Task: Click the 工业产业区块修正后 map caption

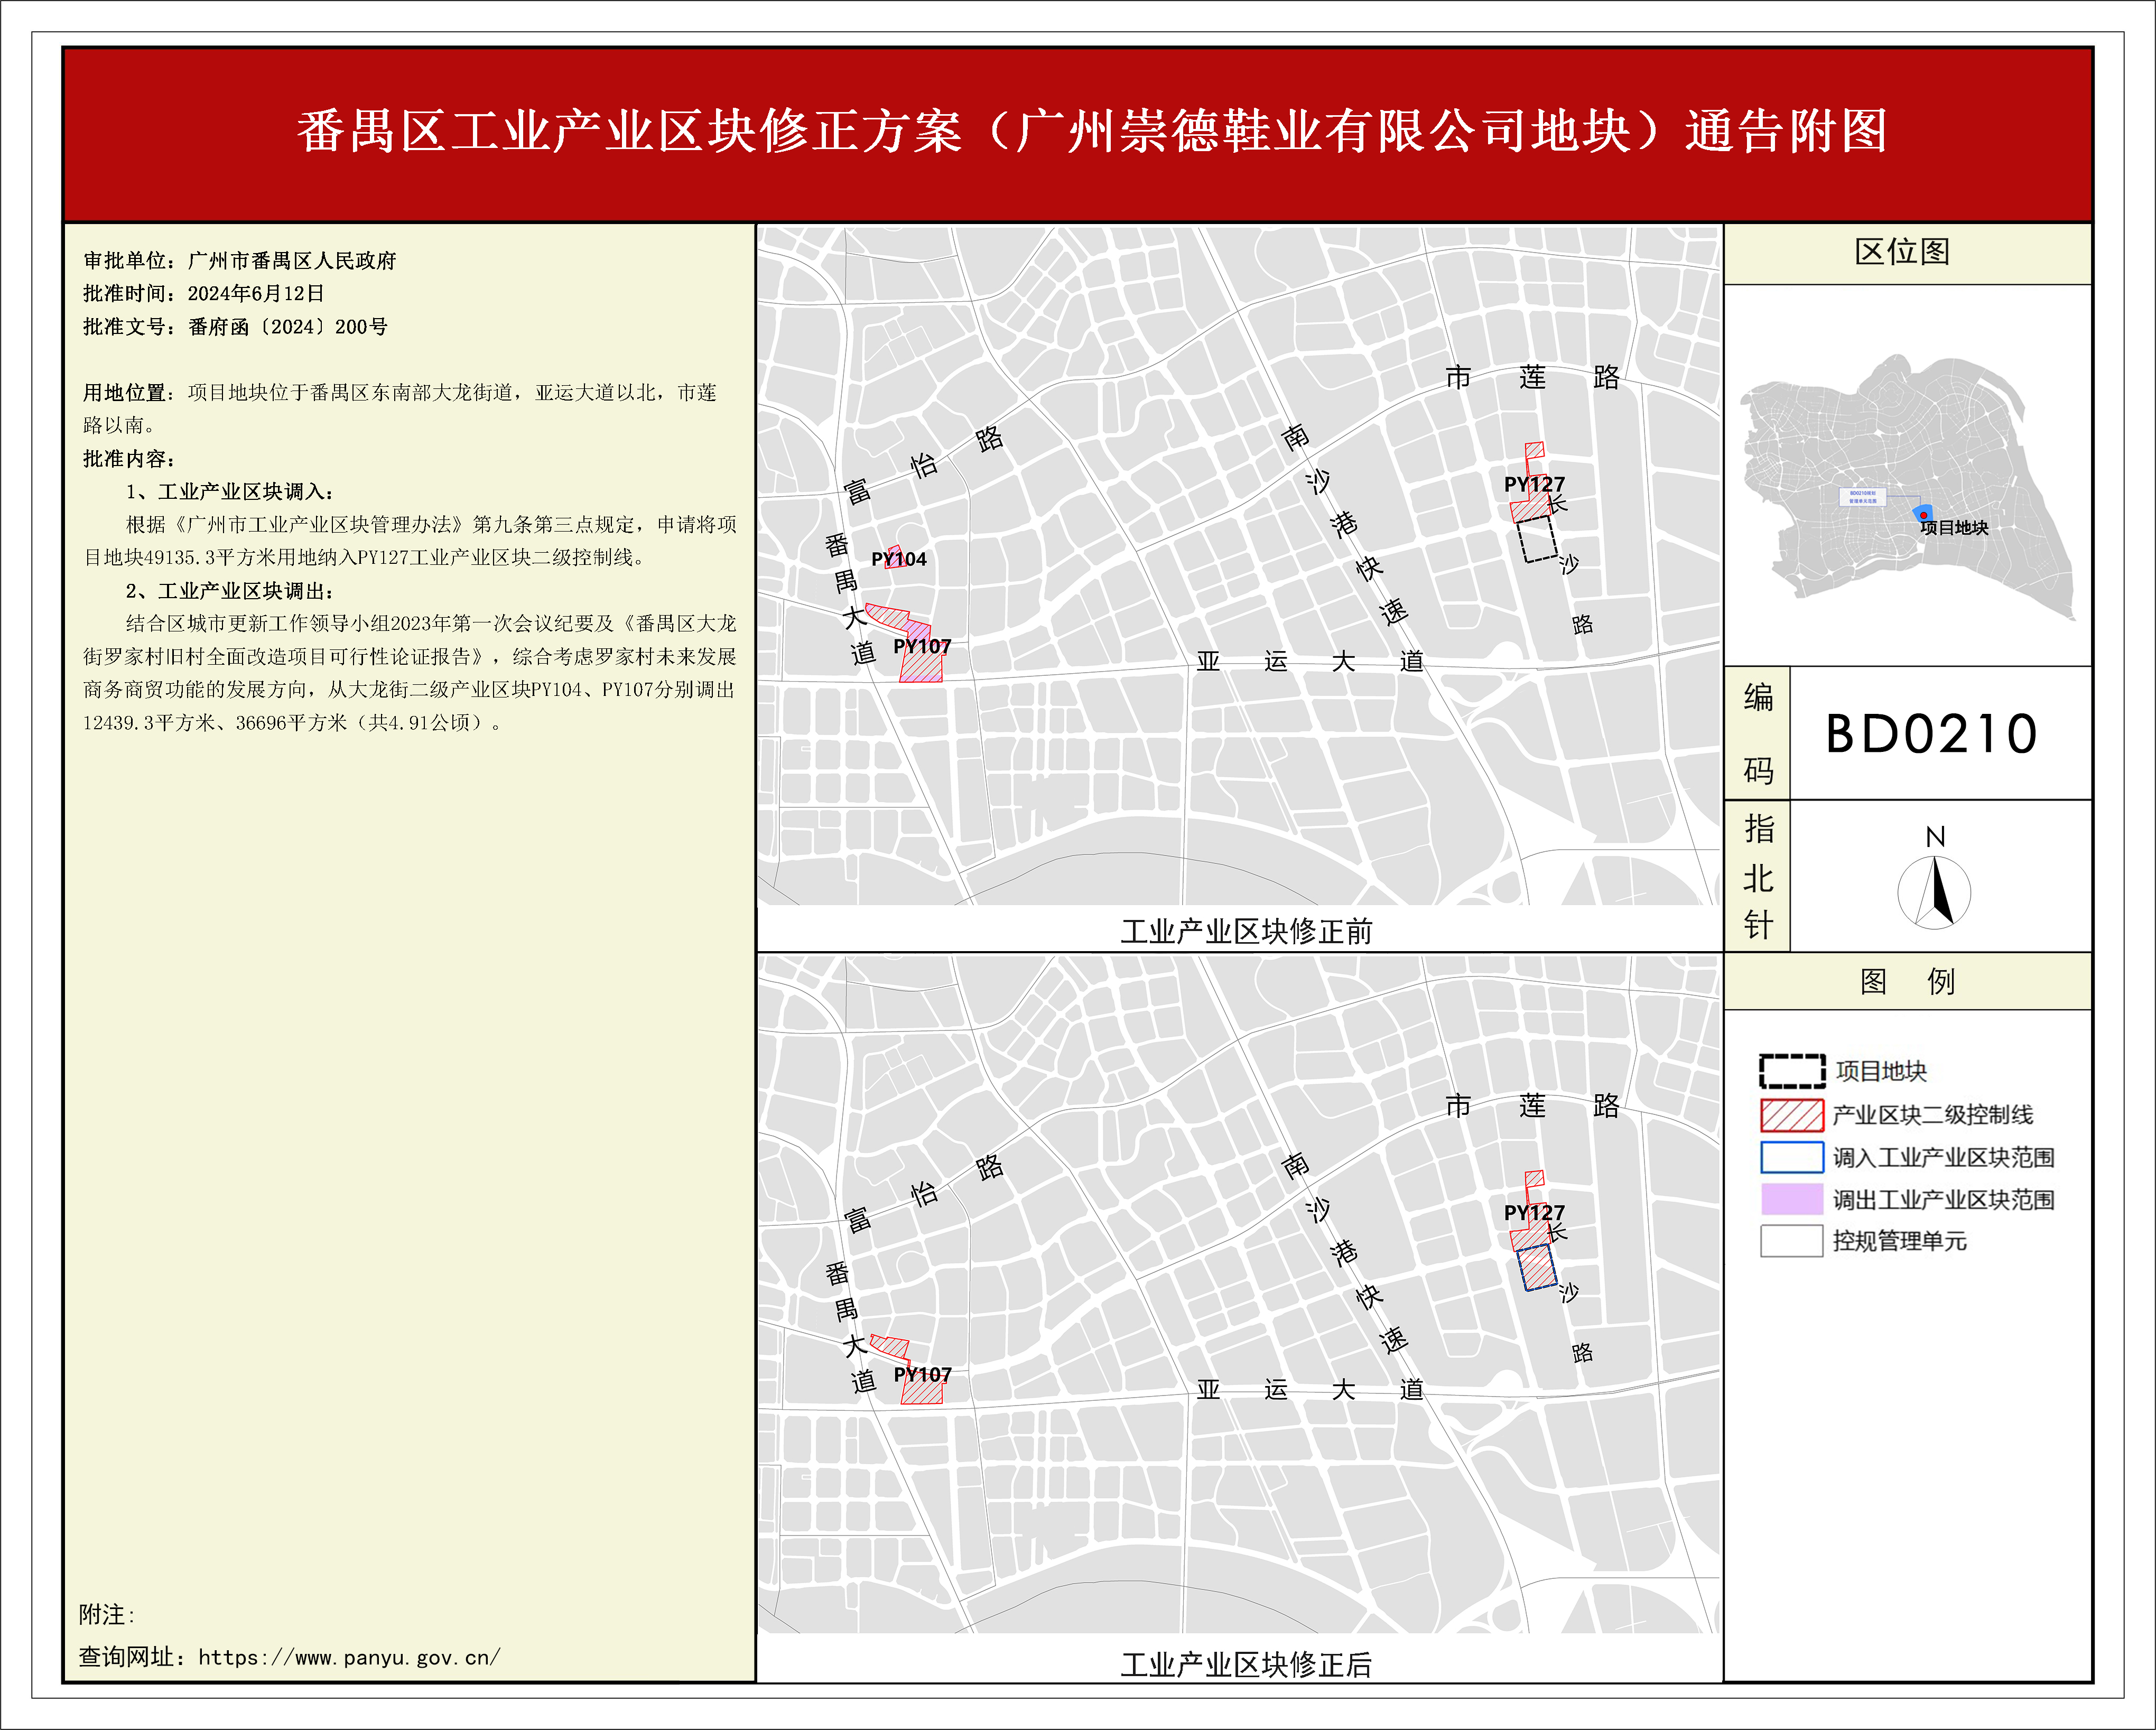Action: pos(1246,1664)
